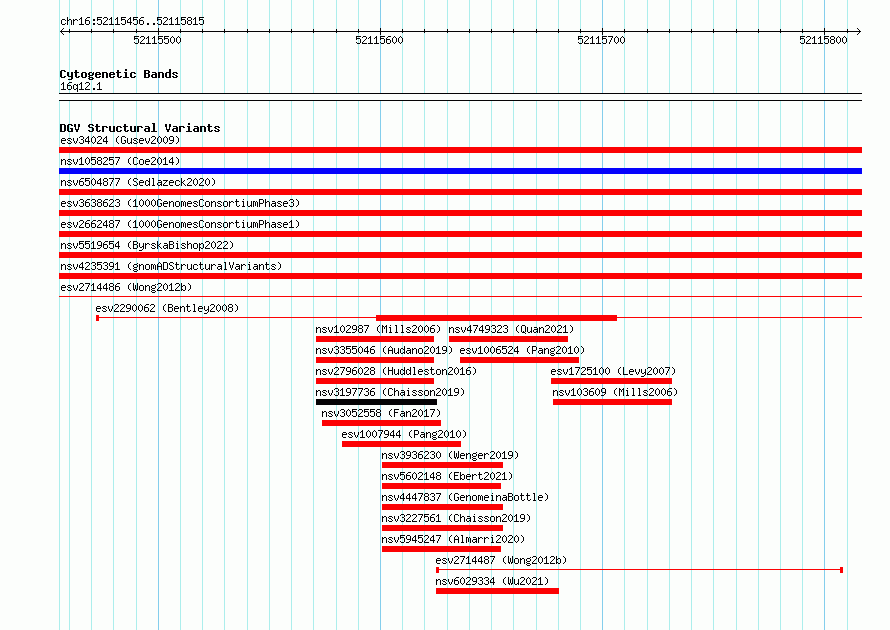The image size is (890, 630).
Task: Click the 52115500 ruler position
Action: tap(157, 40)
